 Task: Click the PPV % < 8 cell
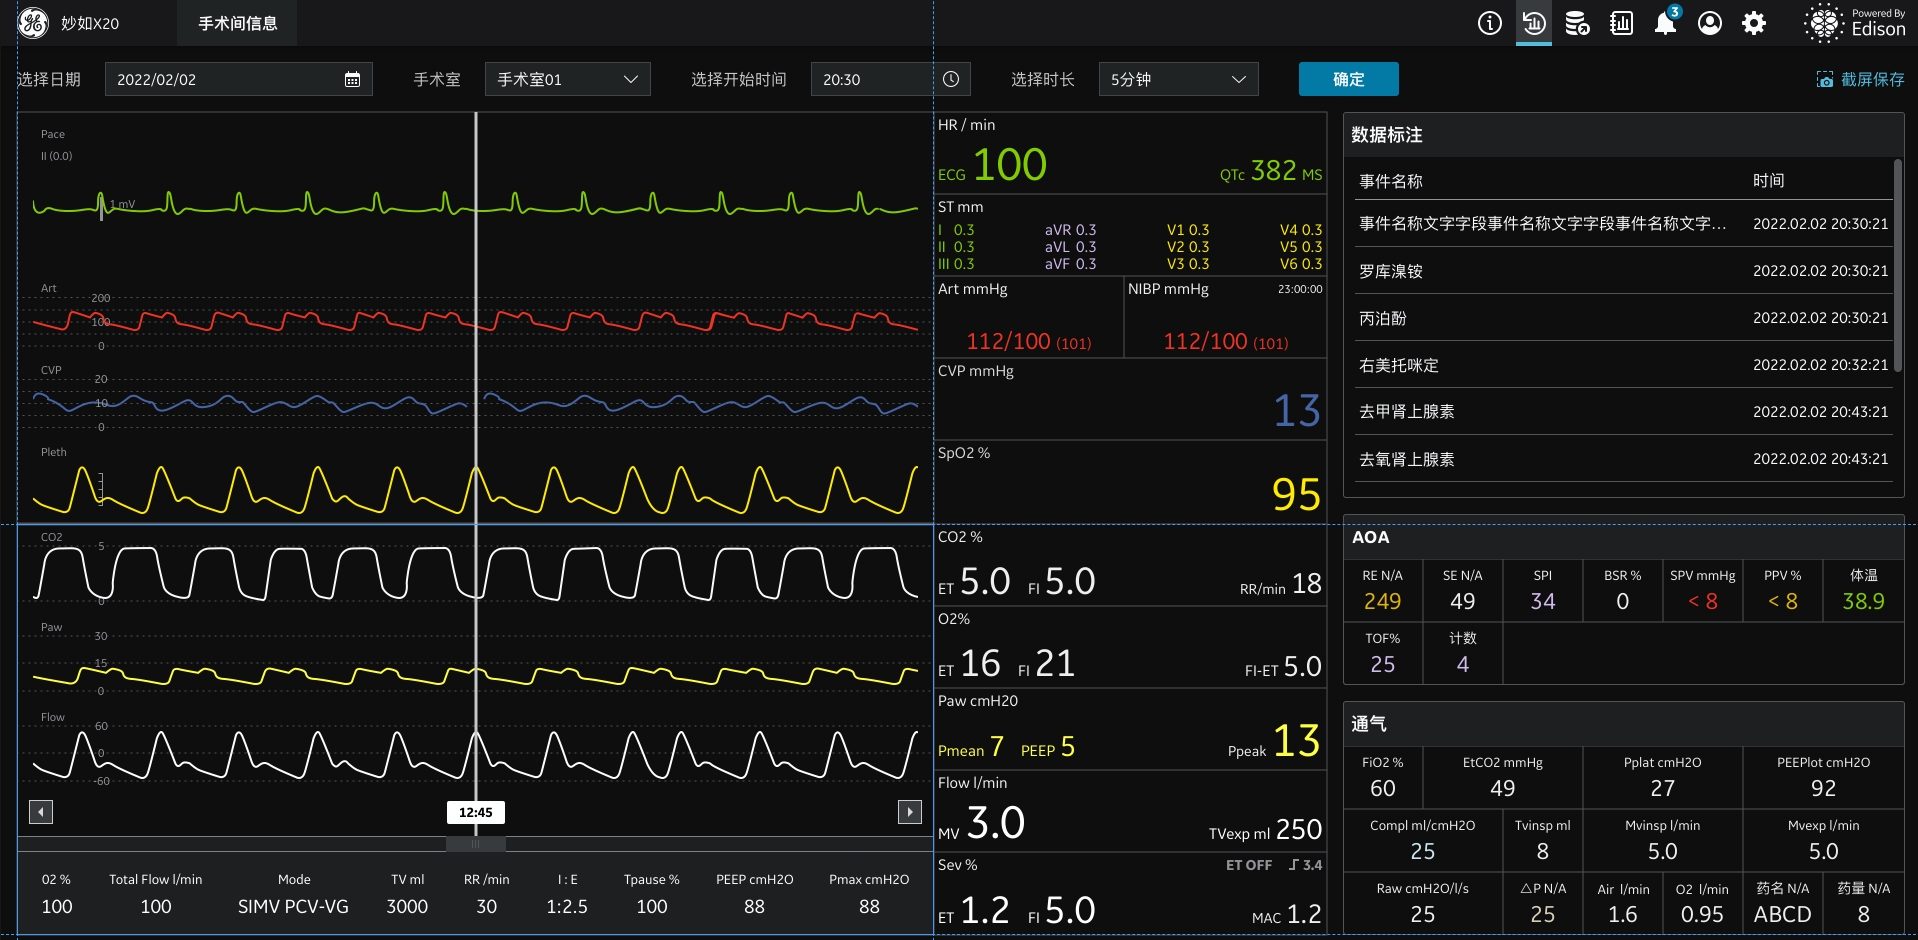tap(1783, 590)
